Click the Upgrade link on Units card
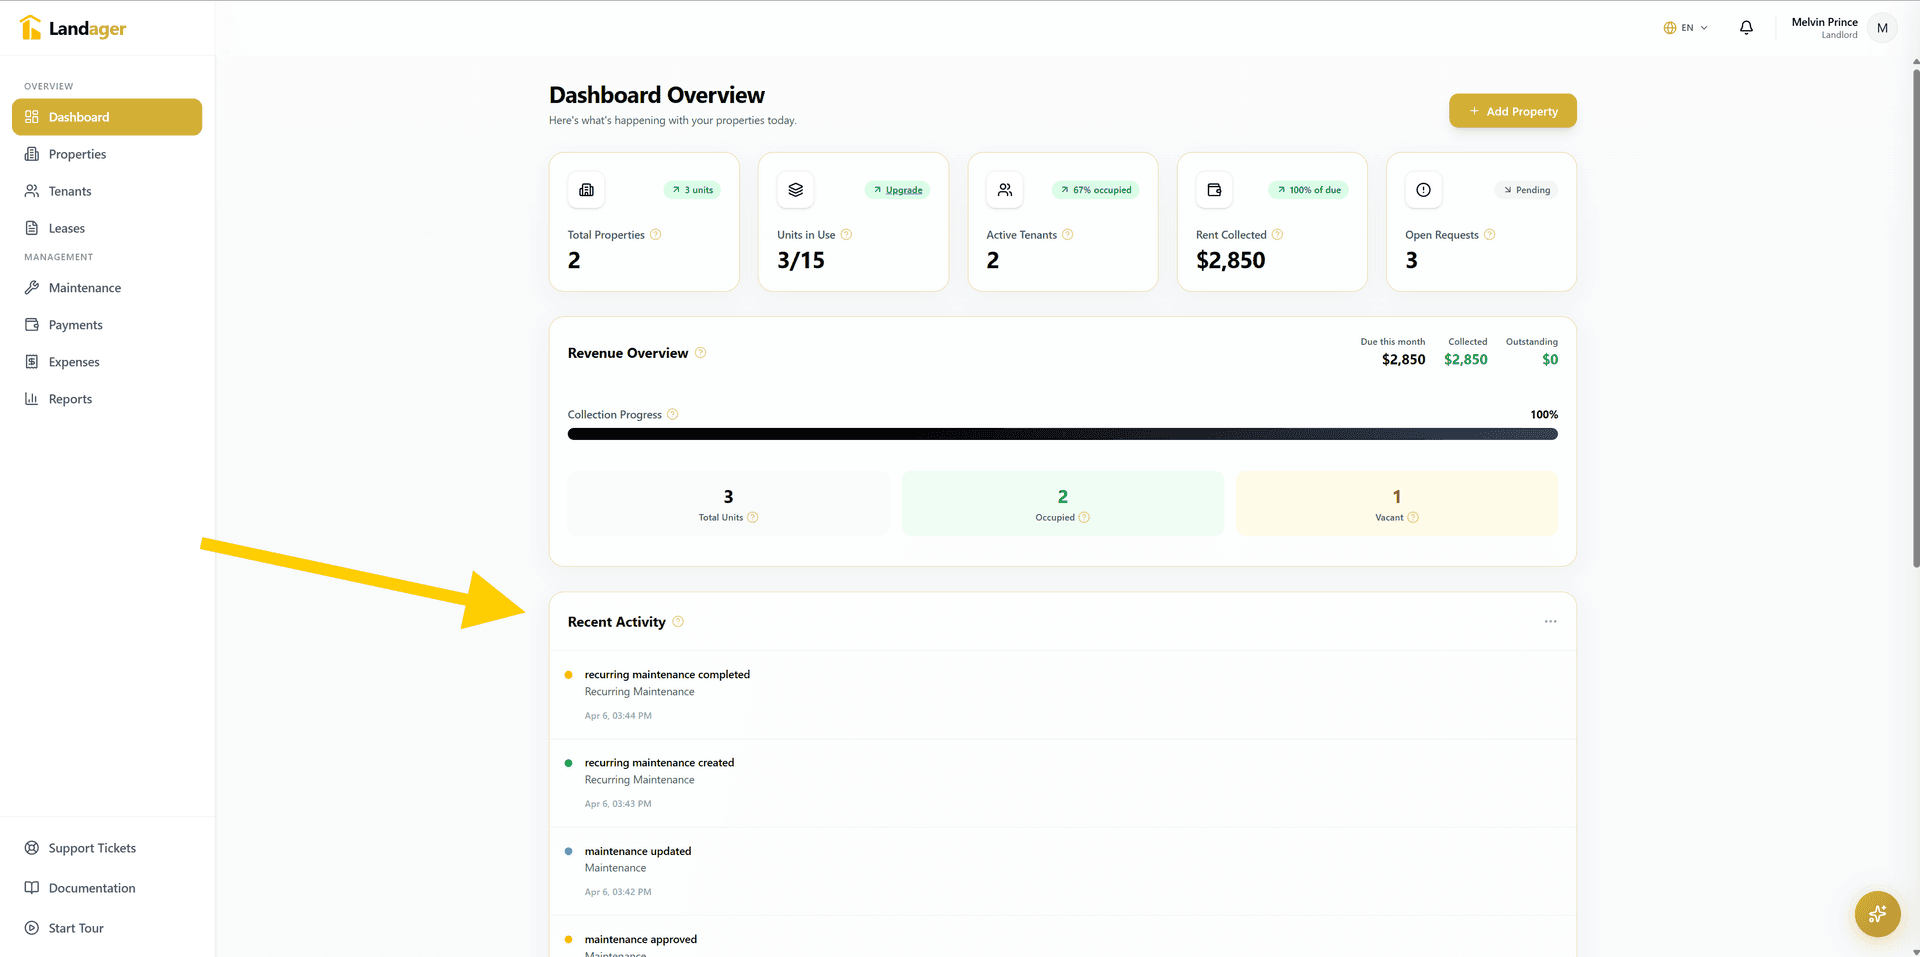Screen dimensions: 1920x957 tap(903, 190)
